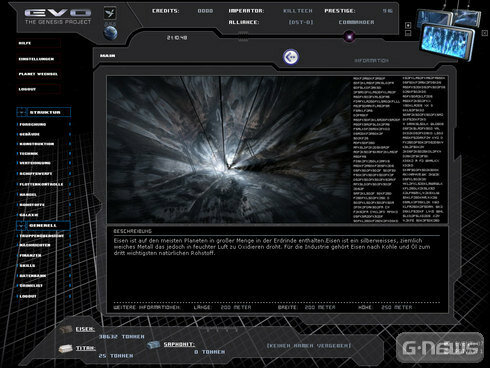Open Einstellungen settings button

click(x=38, y=59)
